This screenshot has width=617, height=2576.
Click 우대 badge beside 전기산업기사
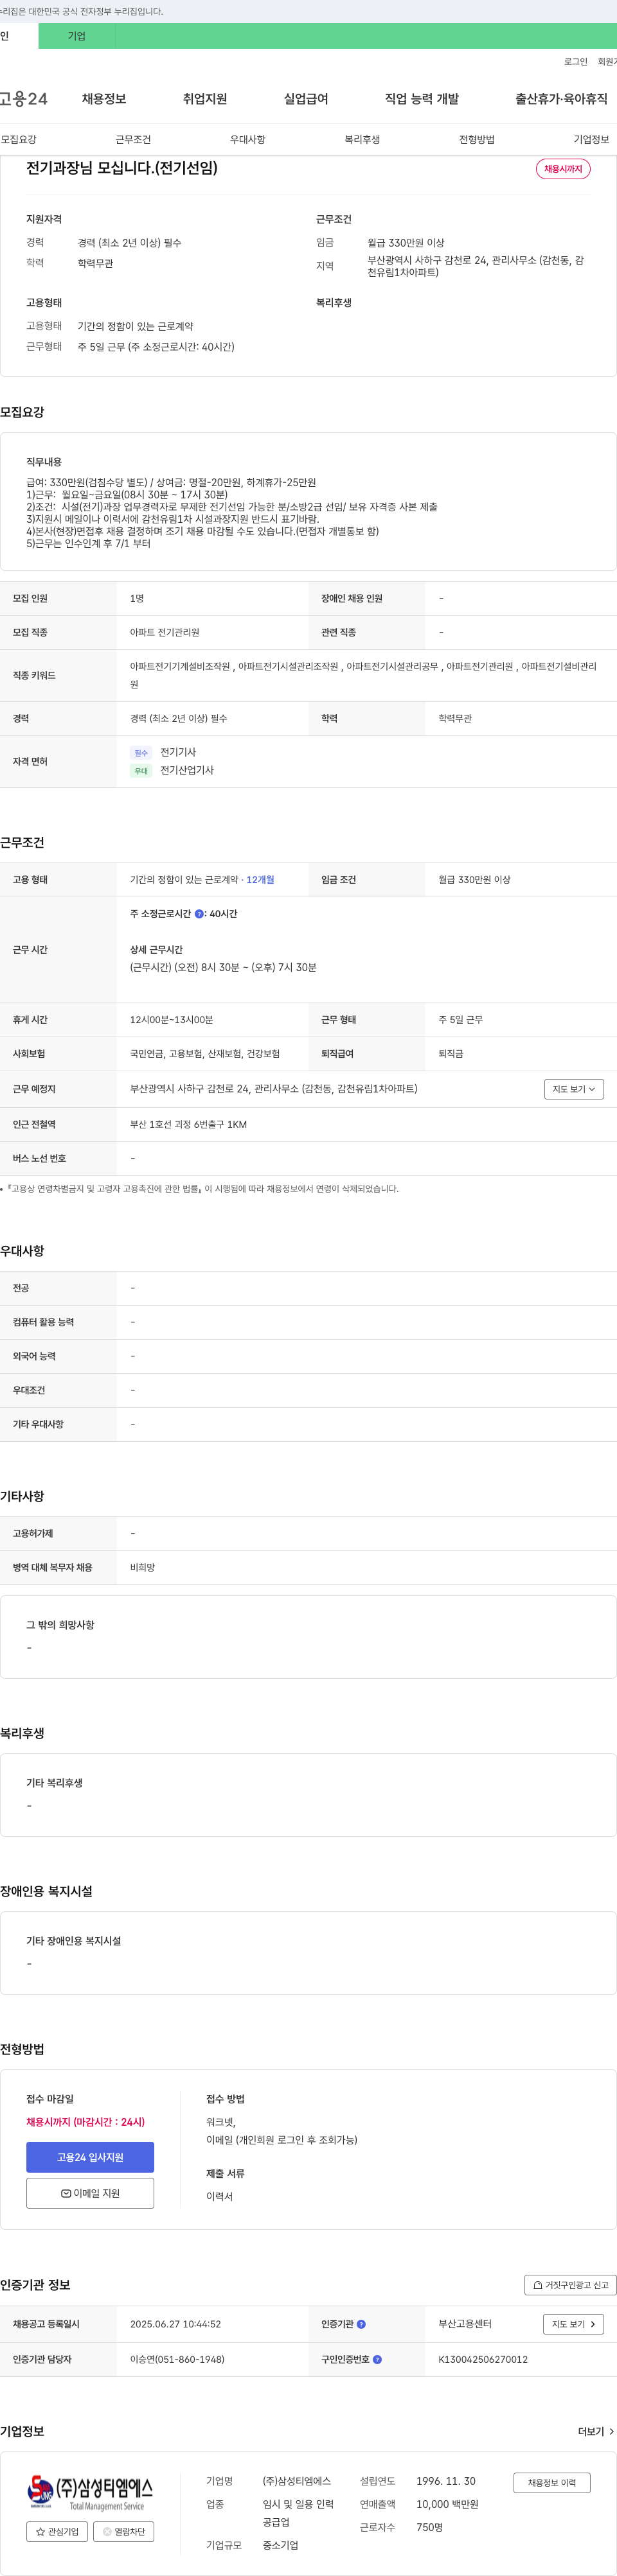pyautogui.click(x=141, y=771)
